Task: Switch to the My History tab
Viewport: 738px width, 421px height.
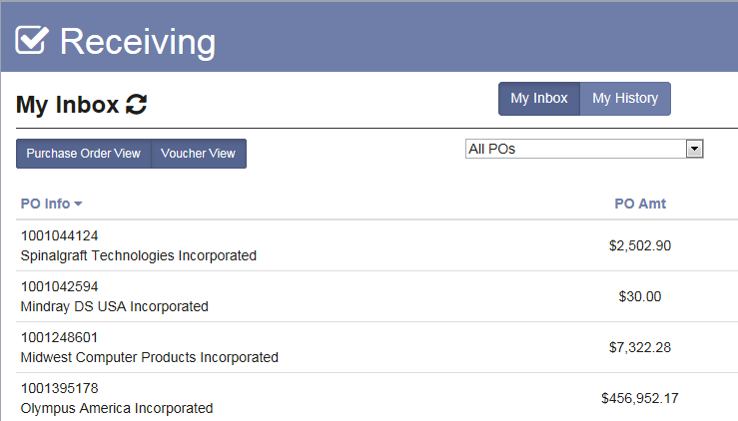Action: pos(625,98)
